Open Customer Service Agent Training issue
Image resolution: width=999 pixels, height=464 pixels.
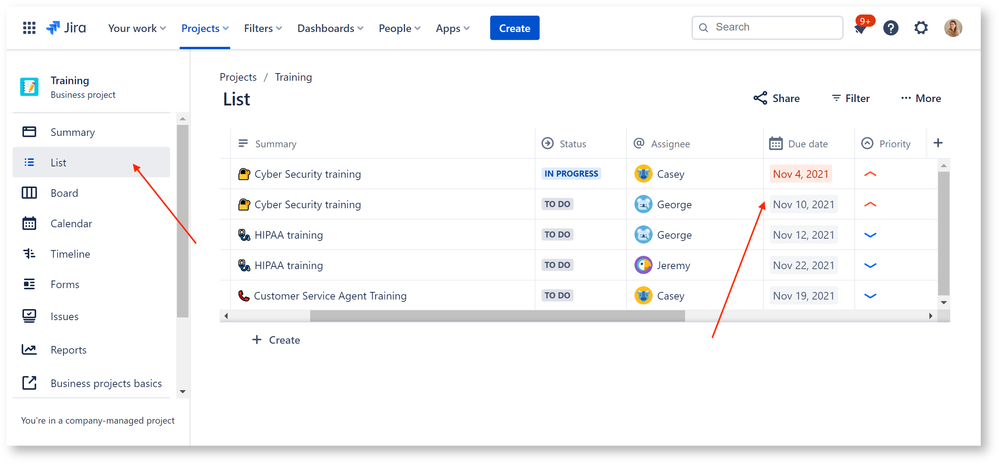tap(330, 296)
